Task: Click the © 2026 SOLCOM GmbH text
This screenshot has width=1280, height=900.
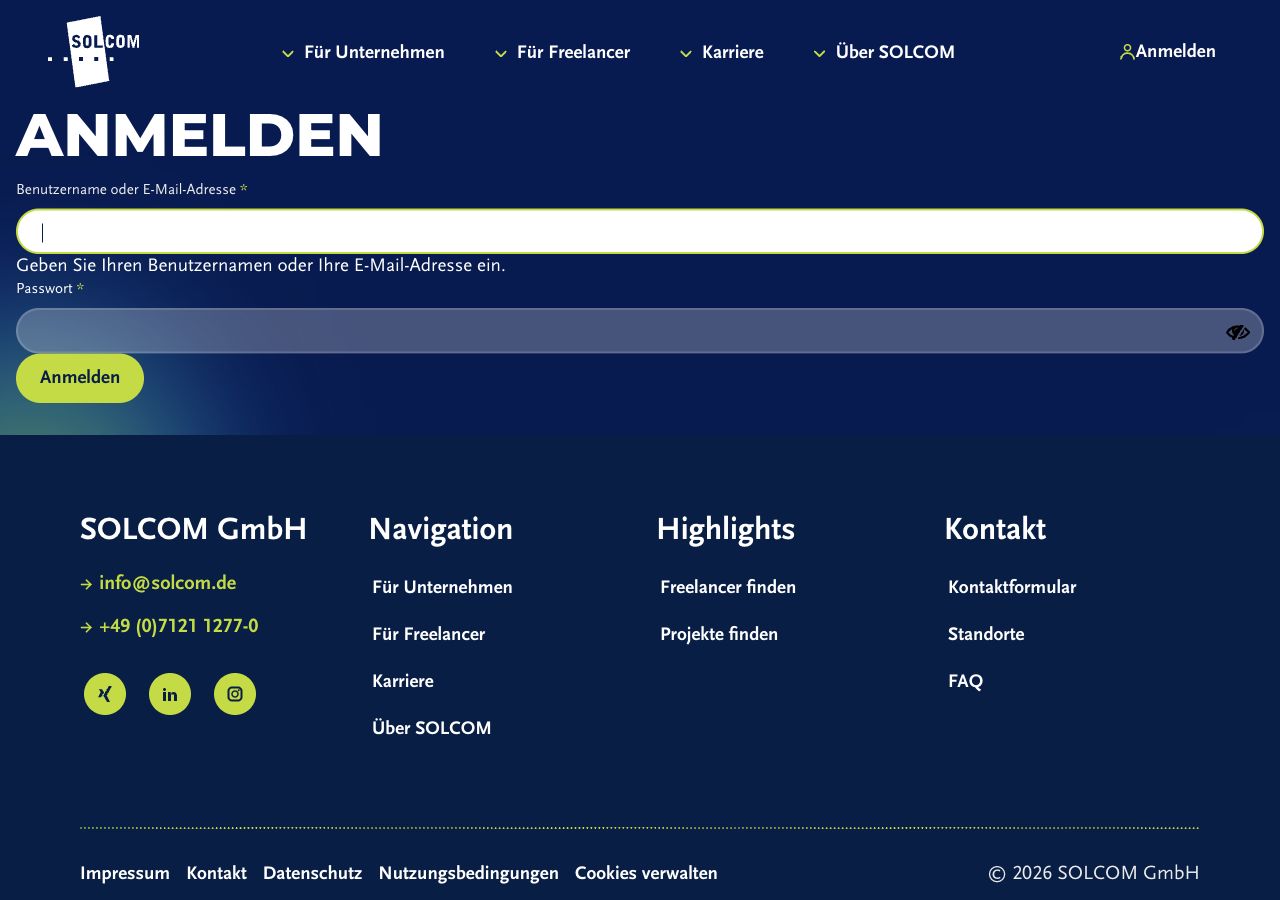Action: tap(1093, 873)
